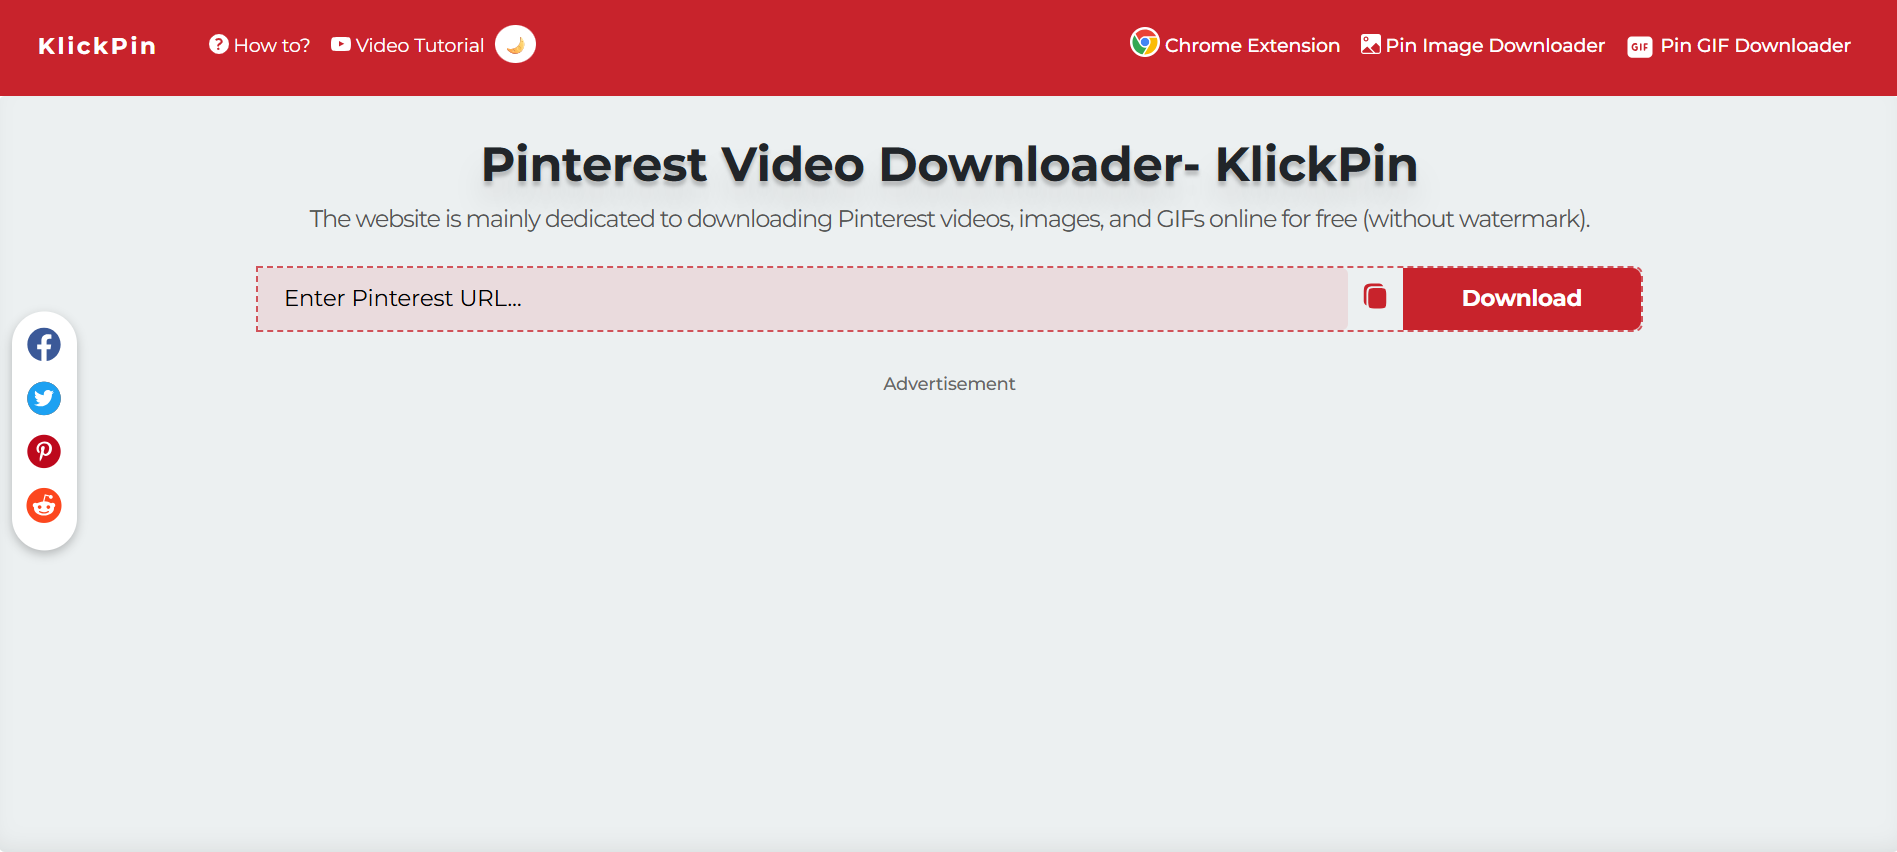Share on Pinterest via sidebar icon

tap(44, 452)
